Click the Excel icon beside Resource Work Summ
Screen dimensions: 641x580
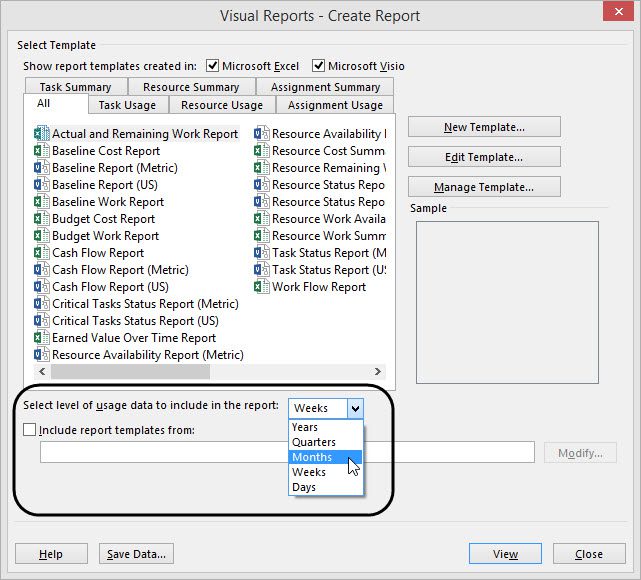pyautogui.click(x=262, y=236)
